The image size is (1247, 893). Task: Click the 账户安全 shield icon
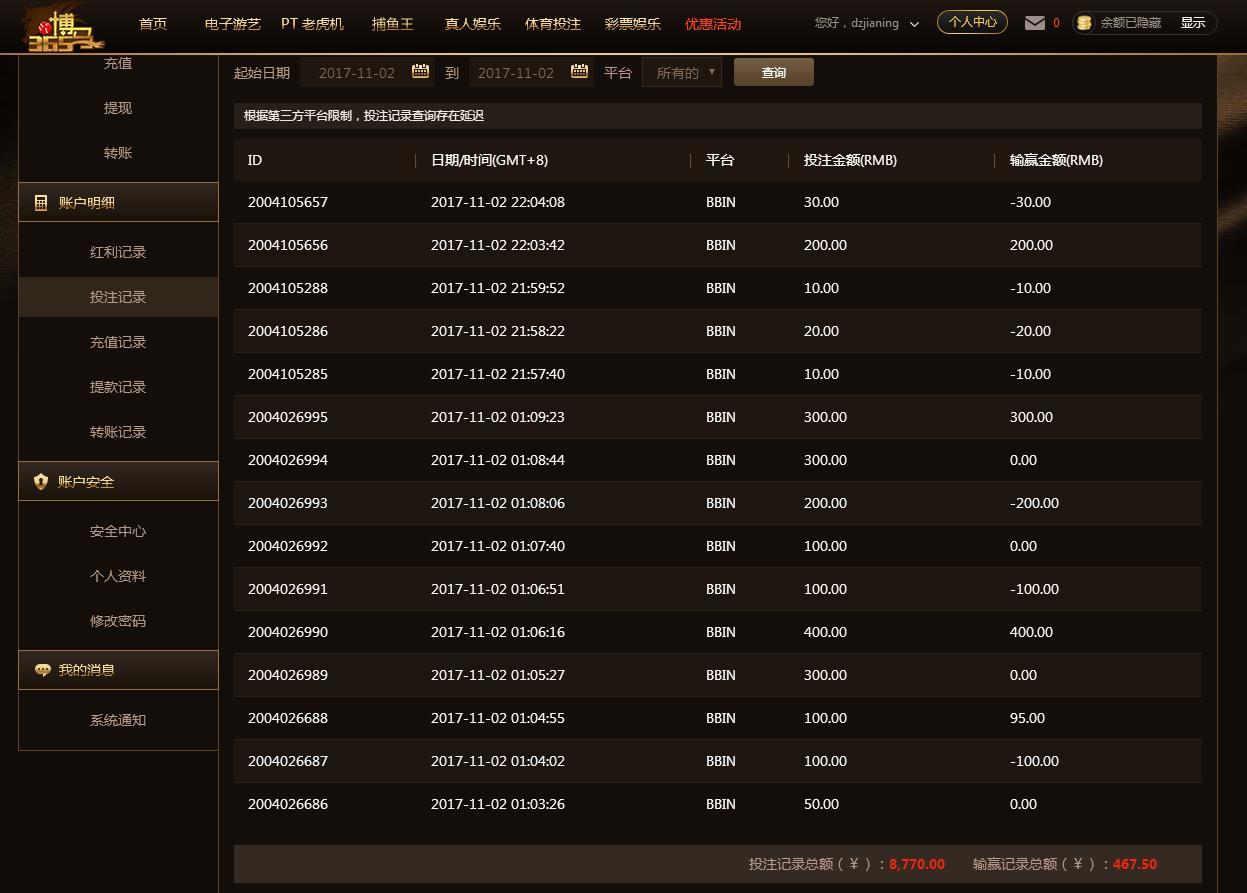tap(41, 481)
